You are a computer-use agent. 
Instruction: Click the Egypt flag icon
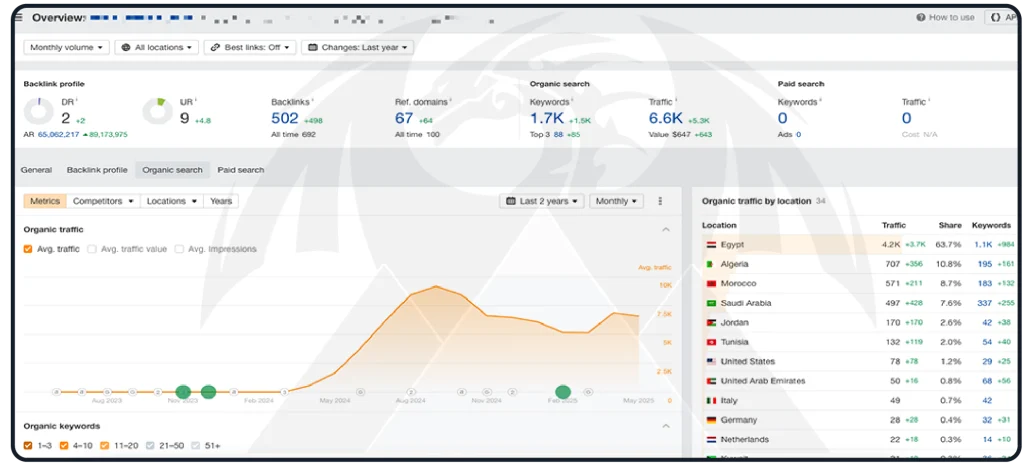click(710, 245)
